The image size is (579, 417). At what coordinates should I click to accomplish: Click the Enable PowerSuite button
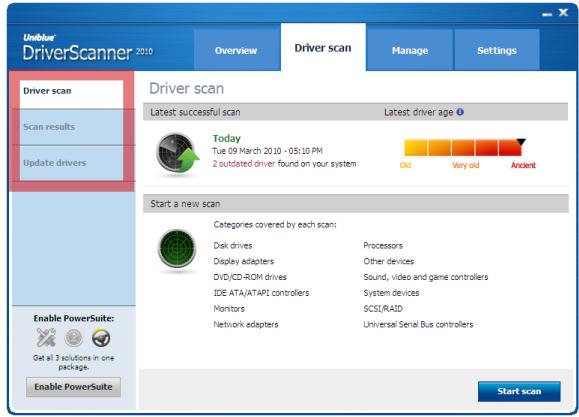[x=73, y=387]
